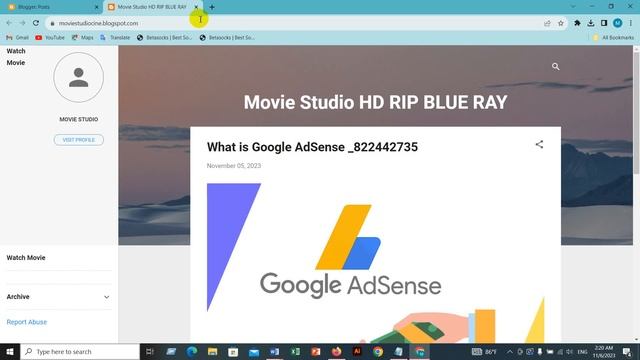
Task: Open the Translate bookmark
Action: click(x=115, y=38)
